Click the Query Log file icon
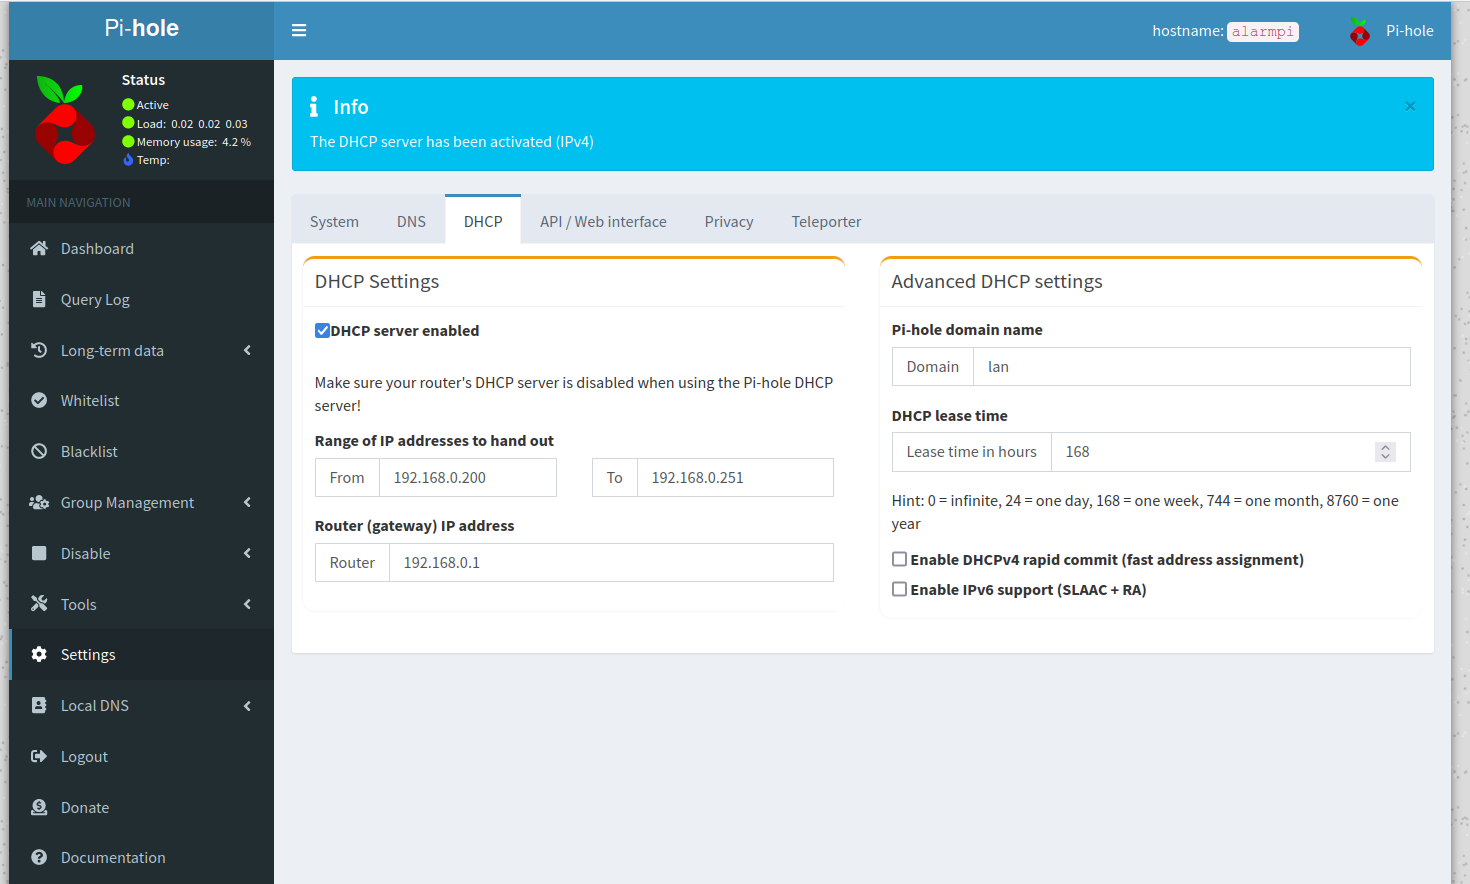 coord(39,299)
